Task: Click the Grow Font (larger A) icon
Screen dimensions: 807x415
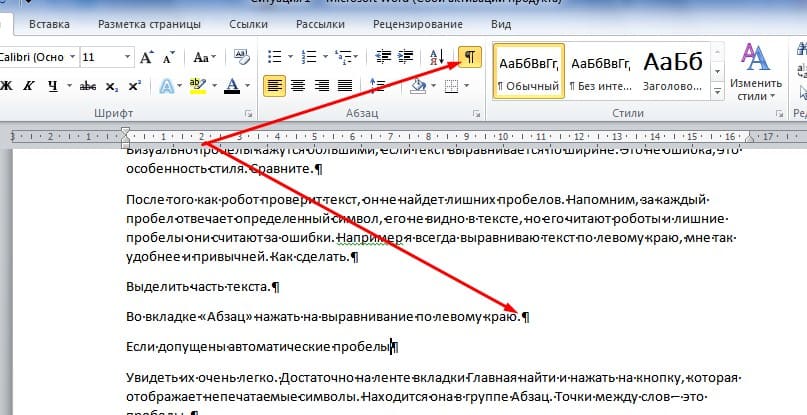Action: point(147,57)
